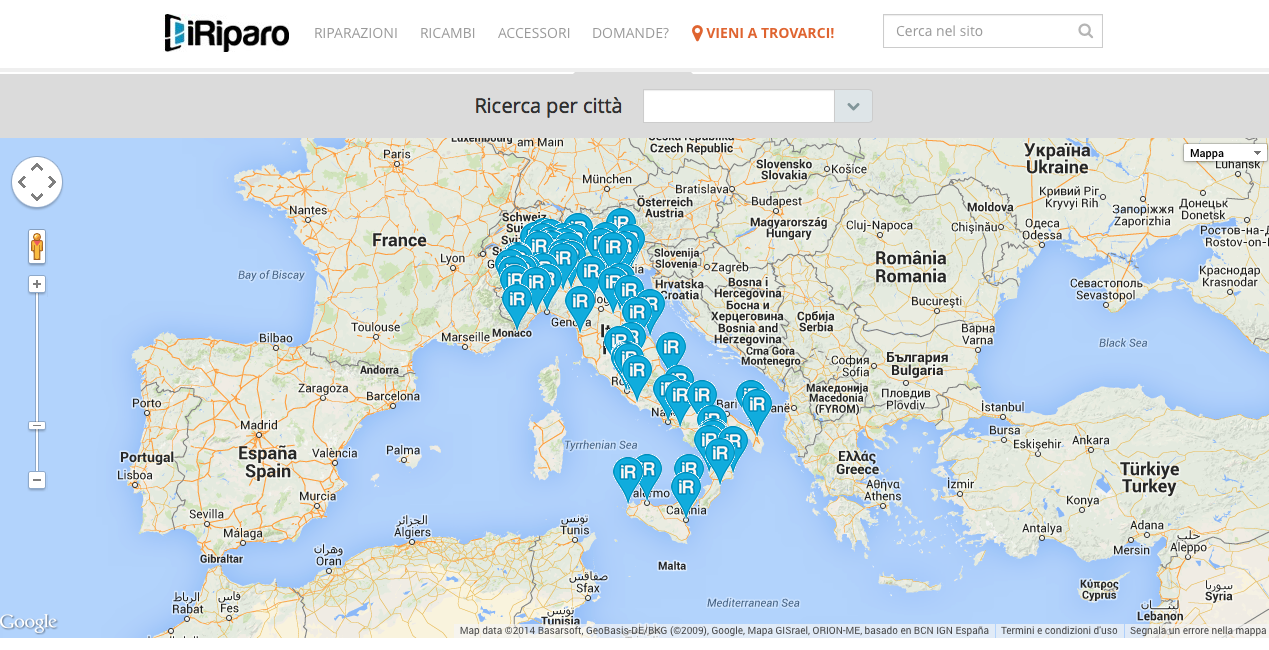Click the România Romania map label

[910, 267]
